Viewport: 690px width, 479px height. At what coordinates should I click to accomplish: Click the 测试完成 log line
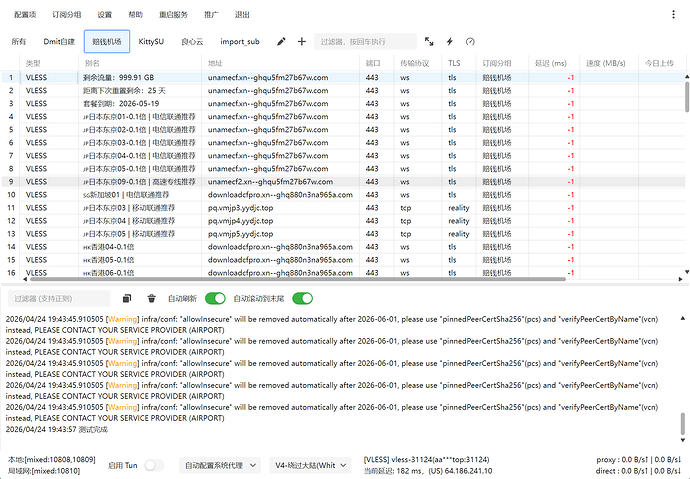57,429
